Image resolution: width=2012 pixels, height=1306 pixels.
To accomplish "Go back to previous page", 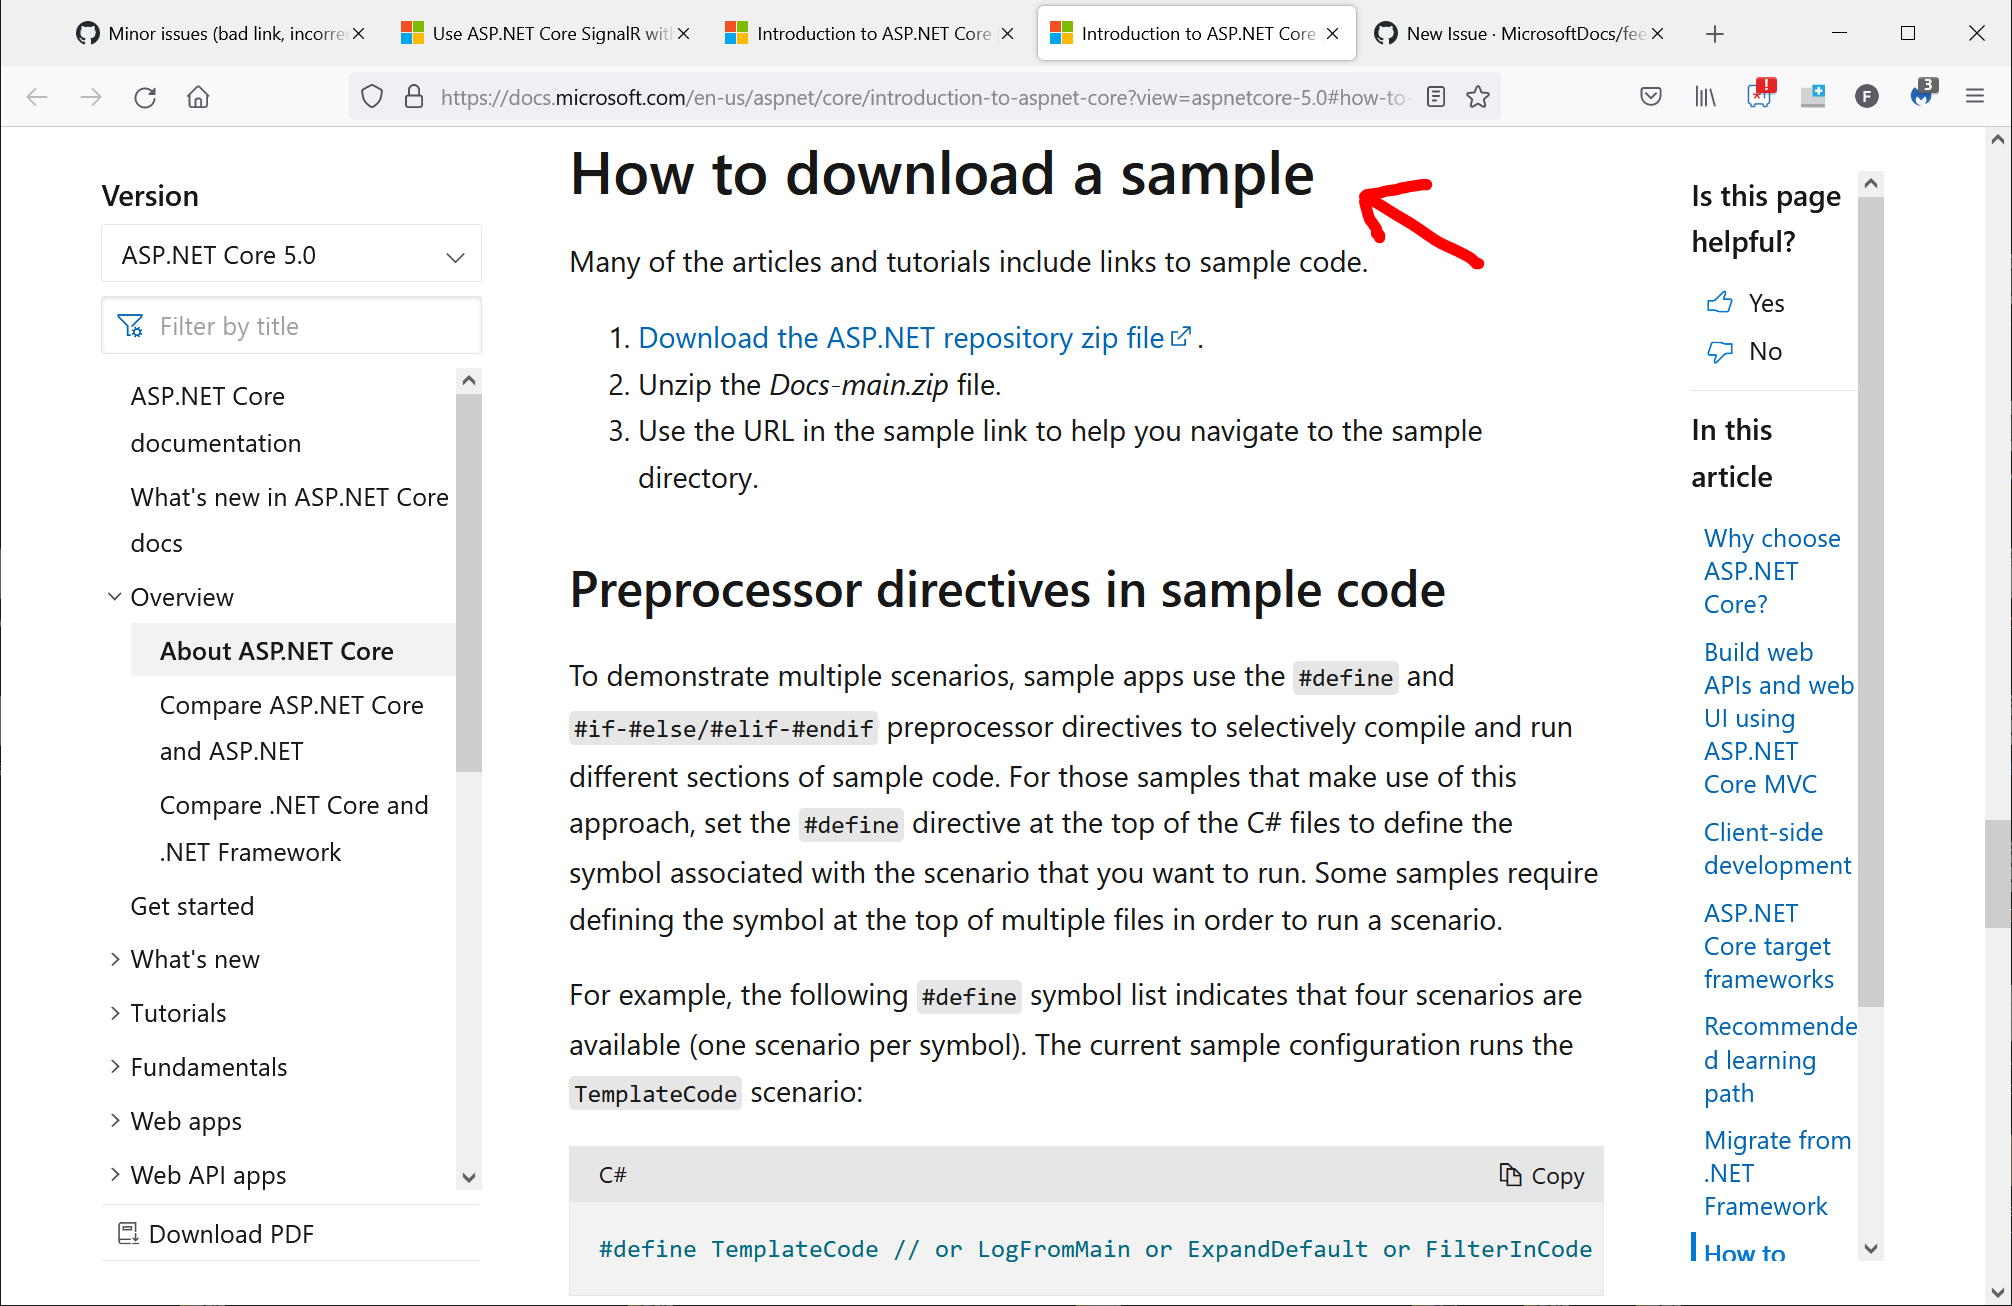I will pos(37,97).
